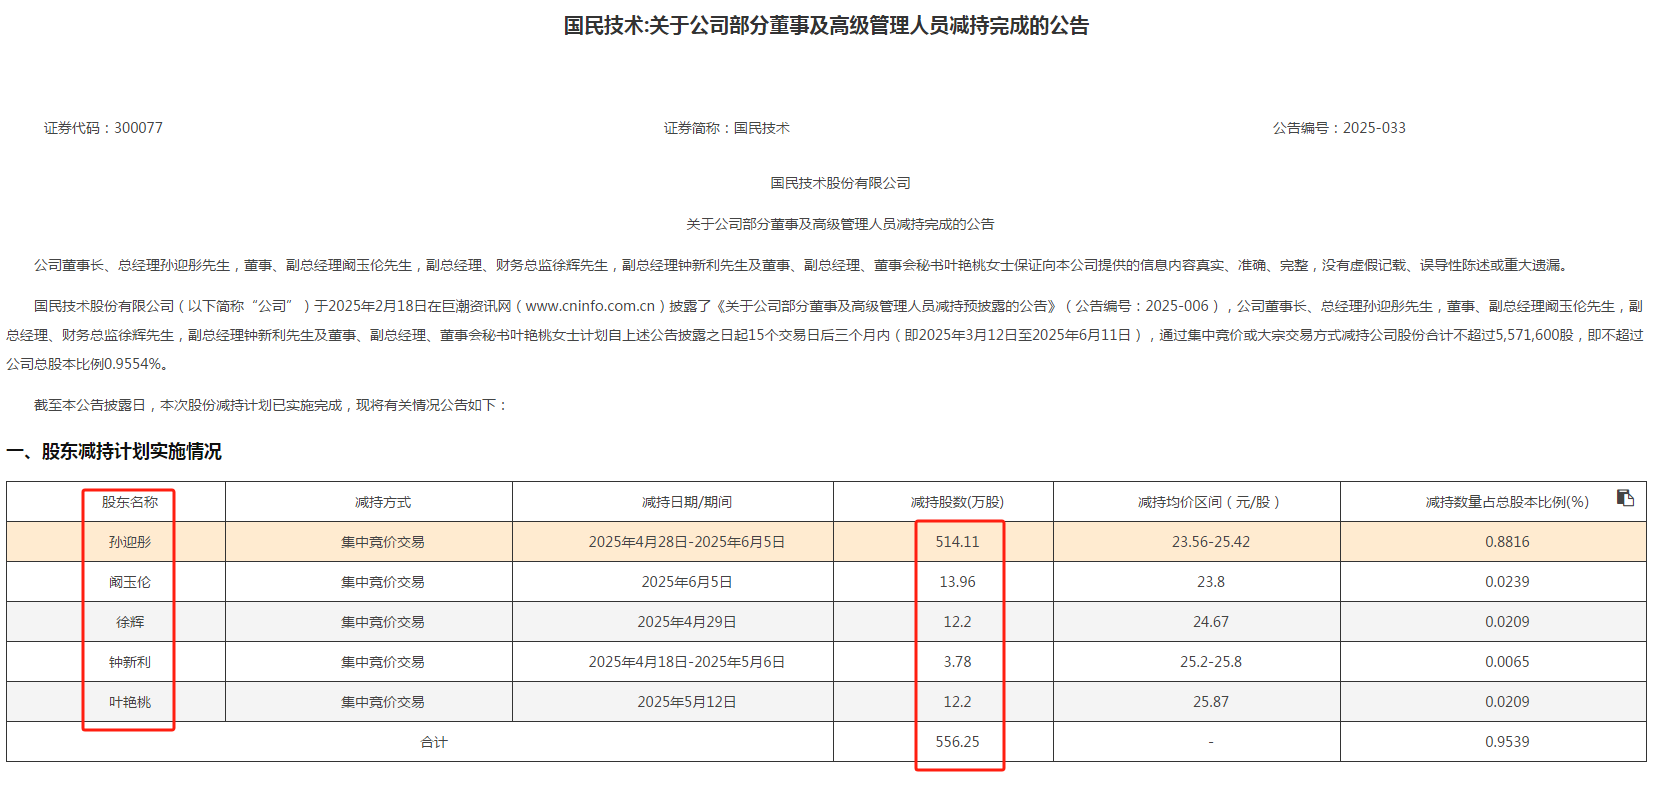The image size is (1662, 791).
Task: Click the average price 25.87
Action: pyautogui.click(x=1210, y=702)
